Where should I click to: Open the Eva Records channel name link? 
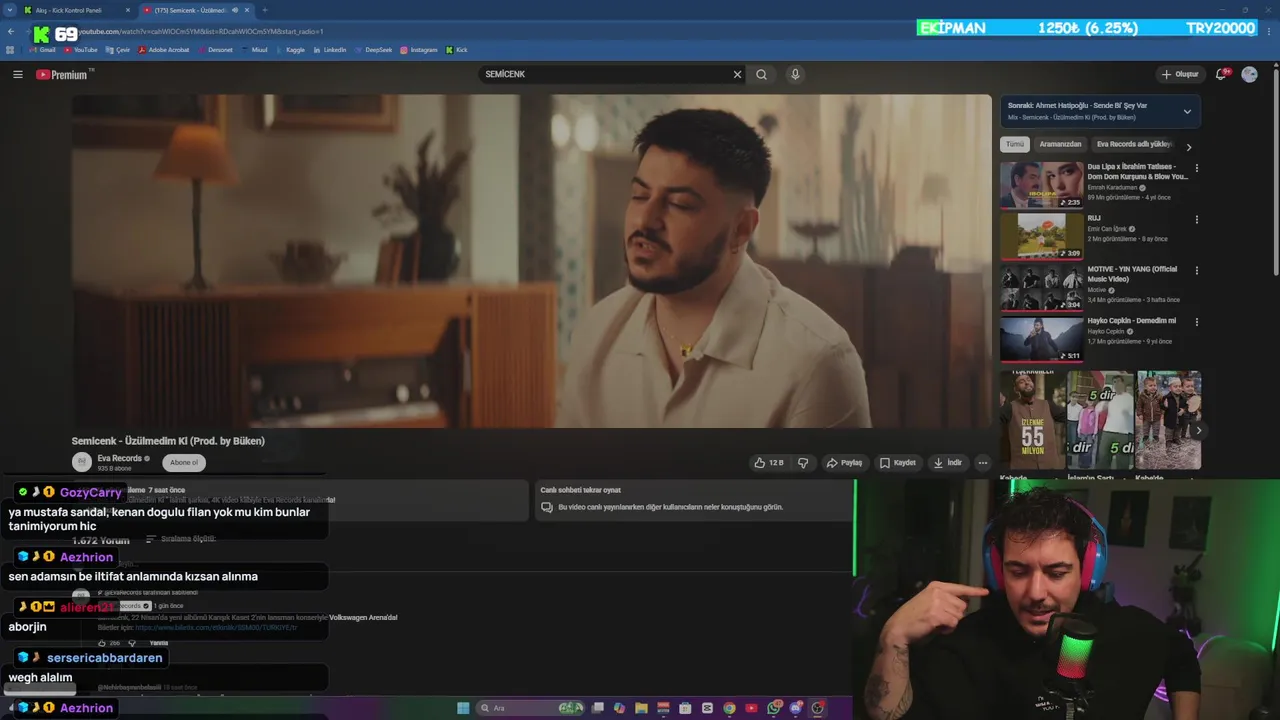pos(119,458)
